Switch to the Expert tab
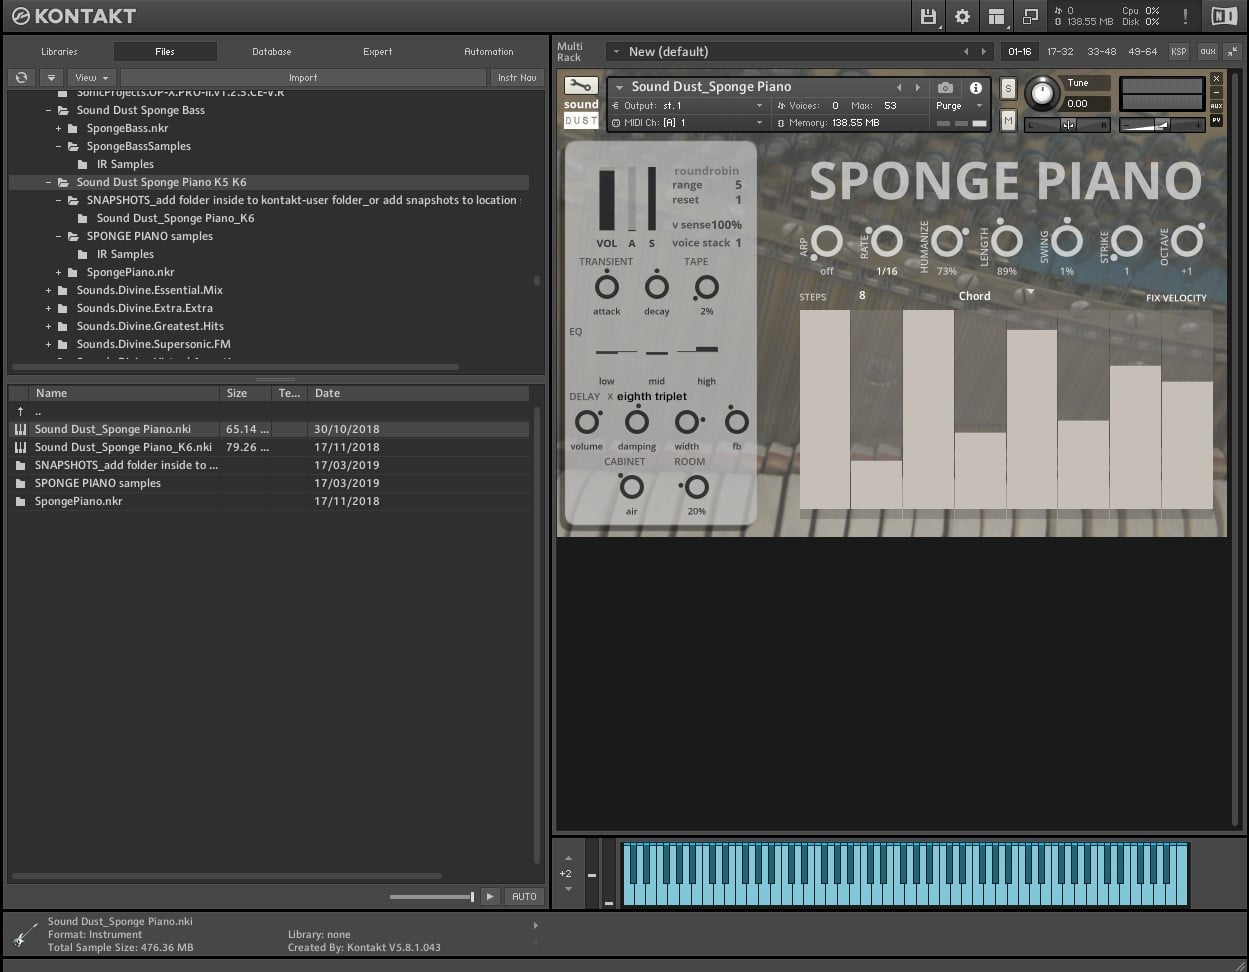 pos(378,51)
